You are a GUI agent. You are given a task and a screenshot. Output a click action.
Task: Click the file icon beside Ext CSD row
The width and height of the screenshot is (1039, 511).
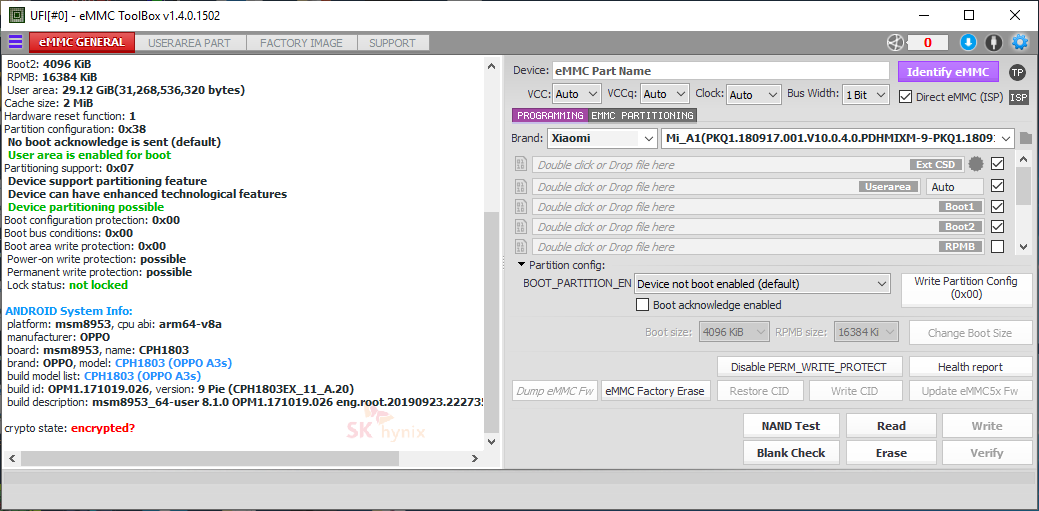point(521,164)
